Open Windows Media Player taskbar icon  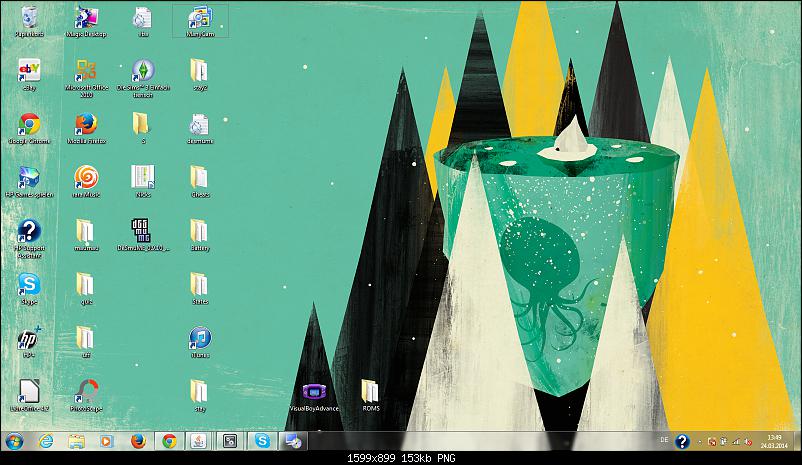pyautogui.click(x=107, y=441)
